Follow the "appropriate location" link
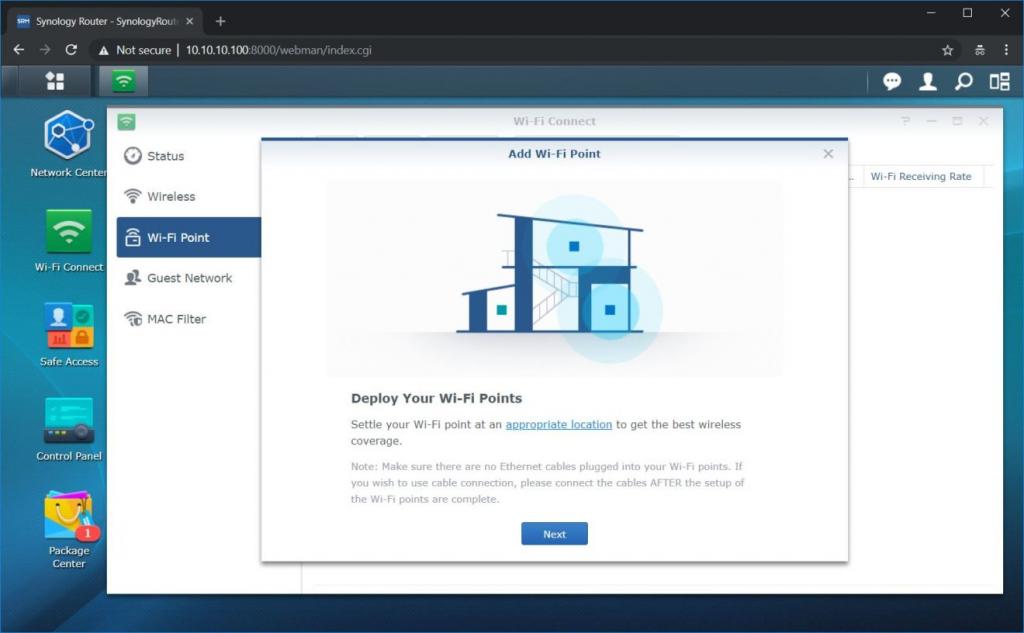The image size is (1024, 633). [558, 425]
